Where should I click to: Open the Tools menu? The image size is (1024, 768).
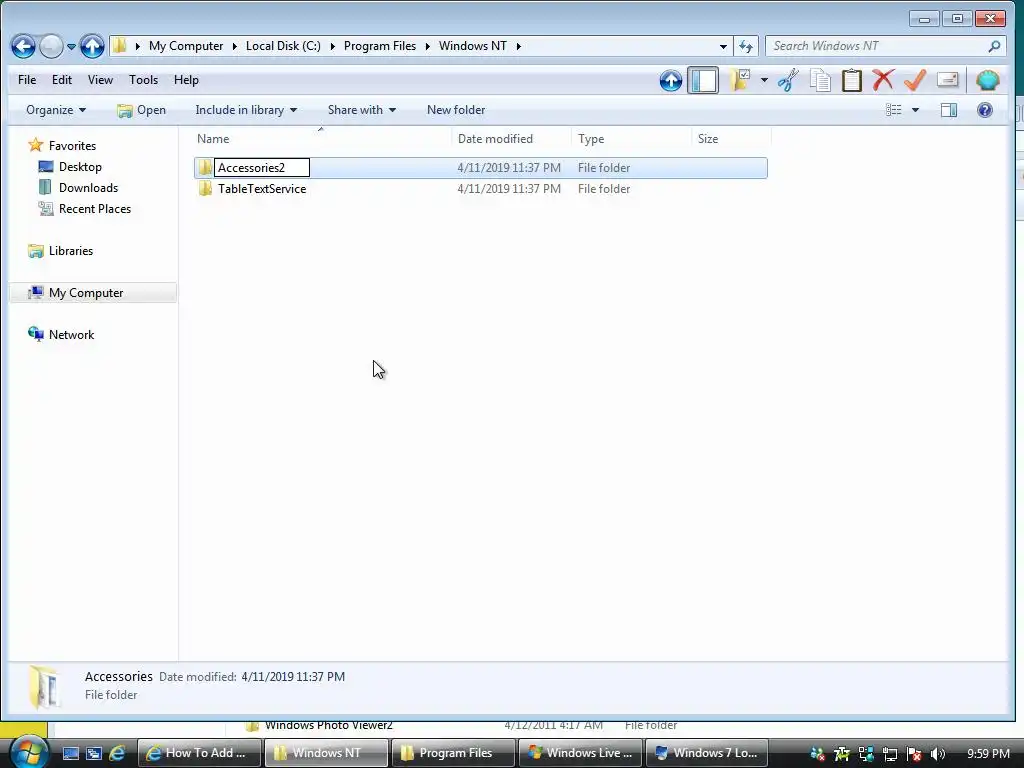click(x=143, y=80)
